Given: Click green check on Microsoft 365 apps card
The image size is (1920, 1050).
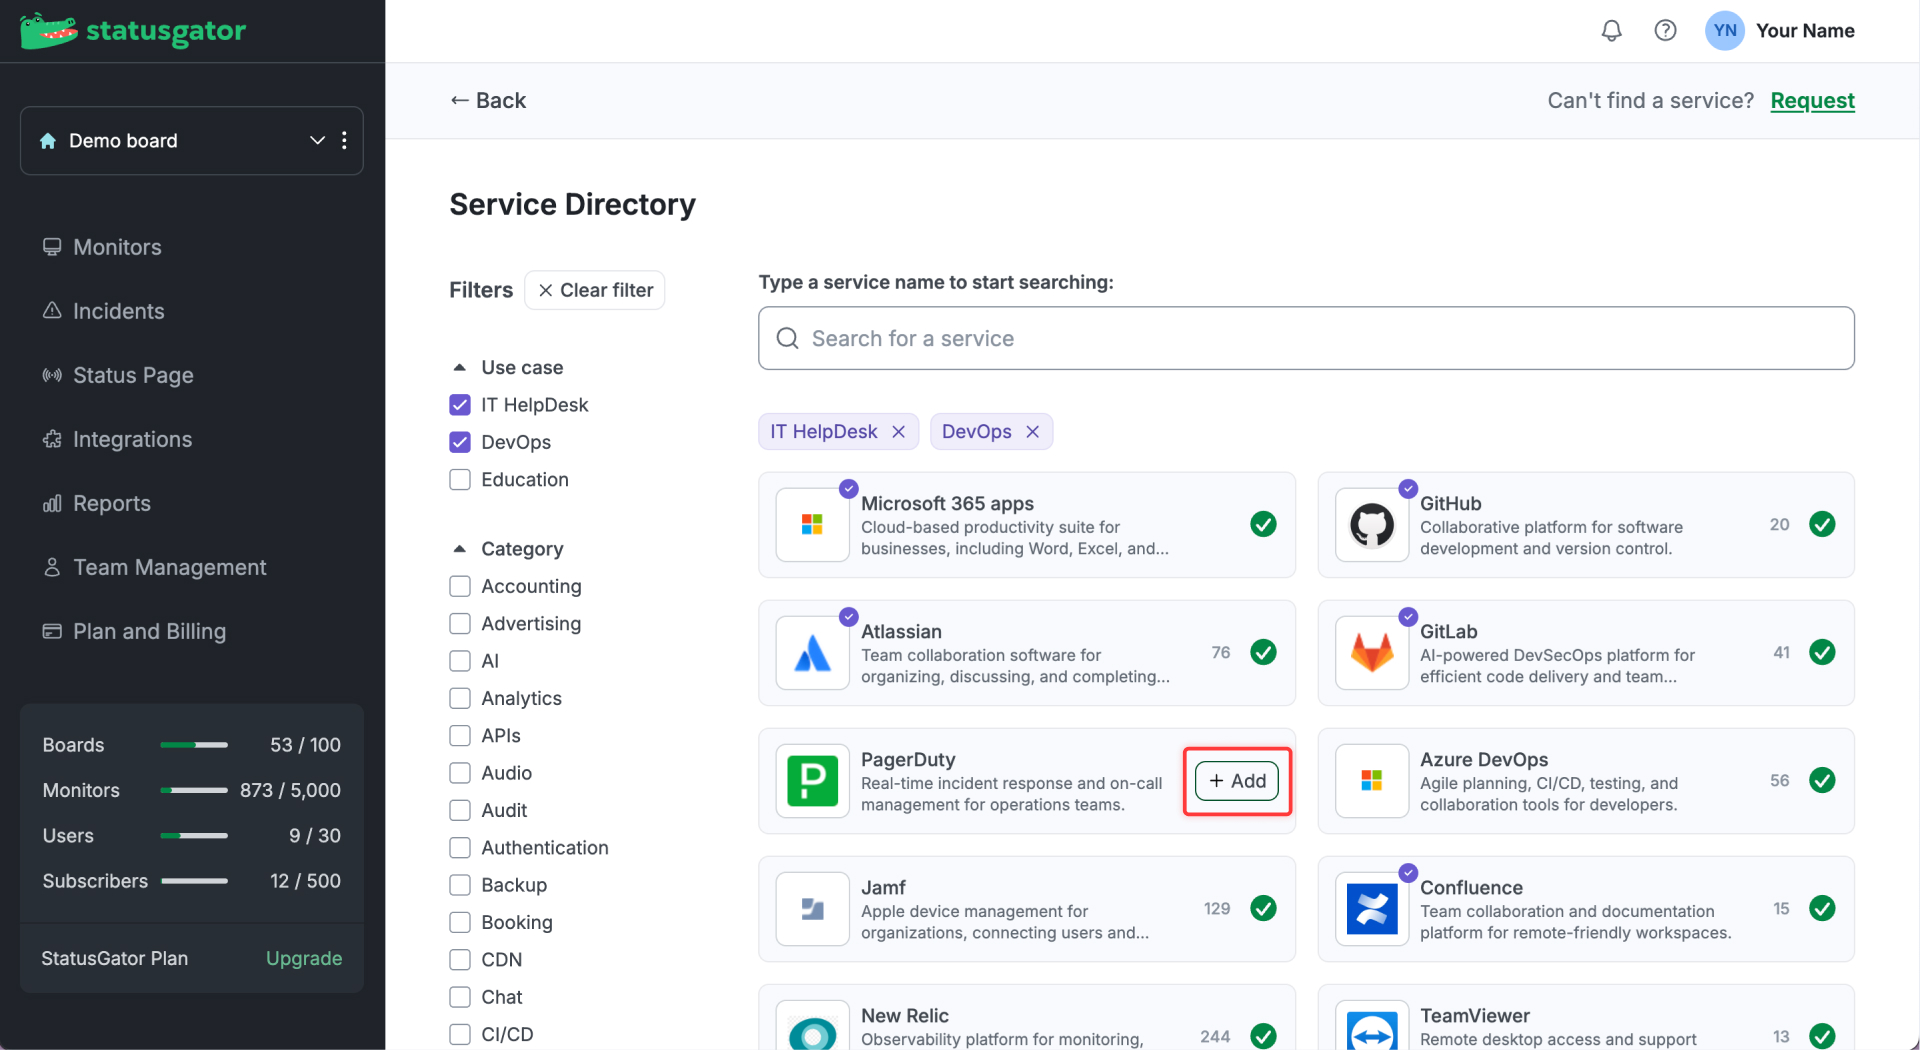Looking at the screenshot, I should pyautogui.click(x=1263, y=524).
